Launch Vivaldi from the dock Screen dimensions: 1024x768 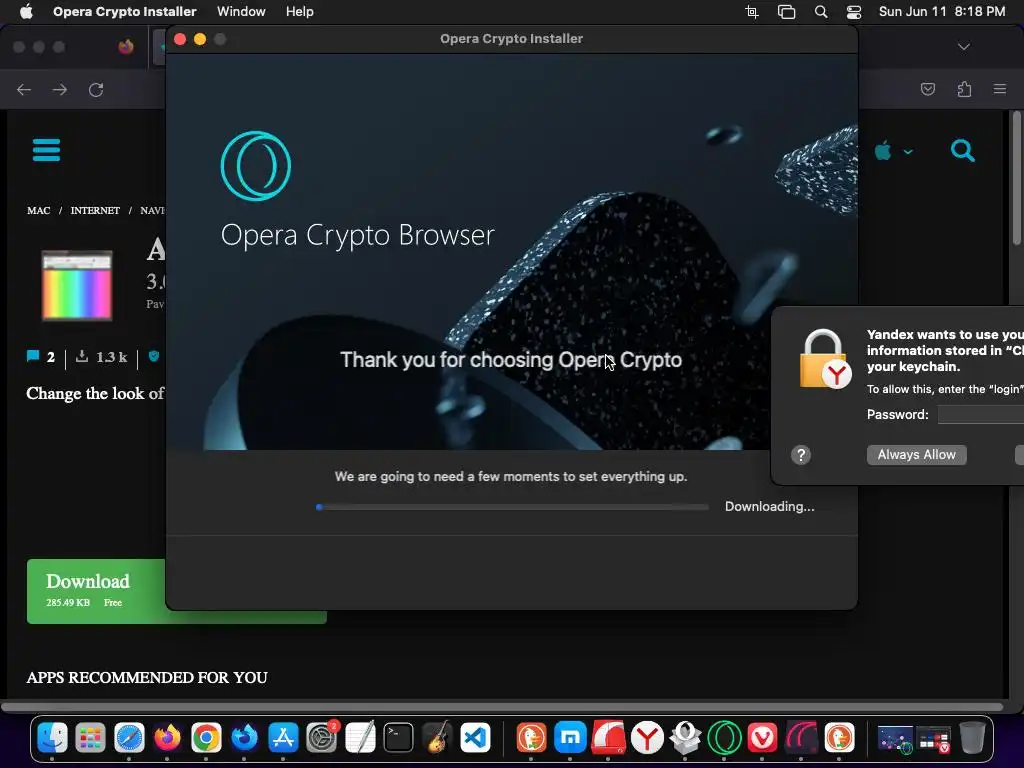tap(763, 738)
